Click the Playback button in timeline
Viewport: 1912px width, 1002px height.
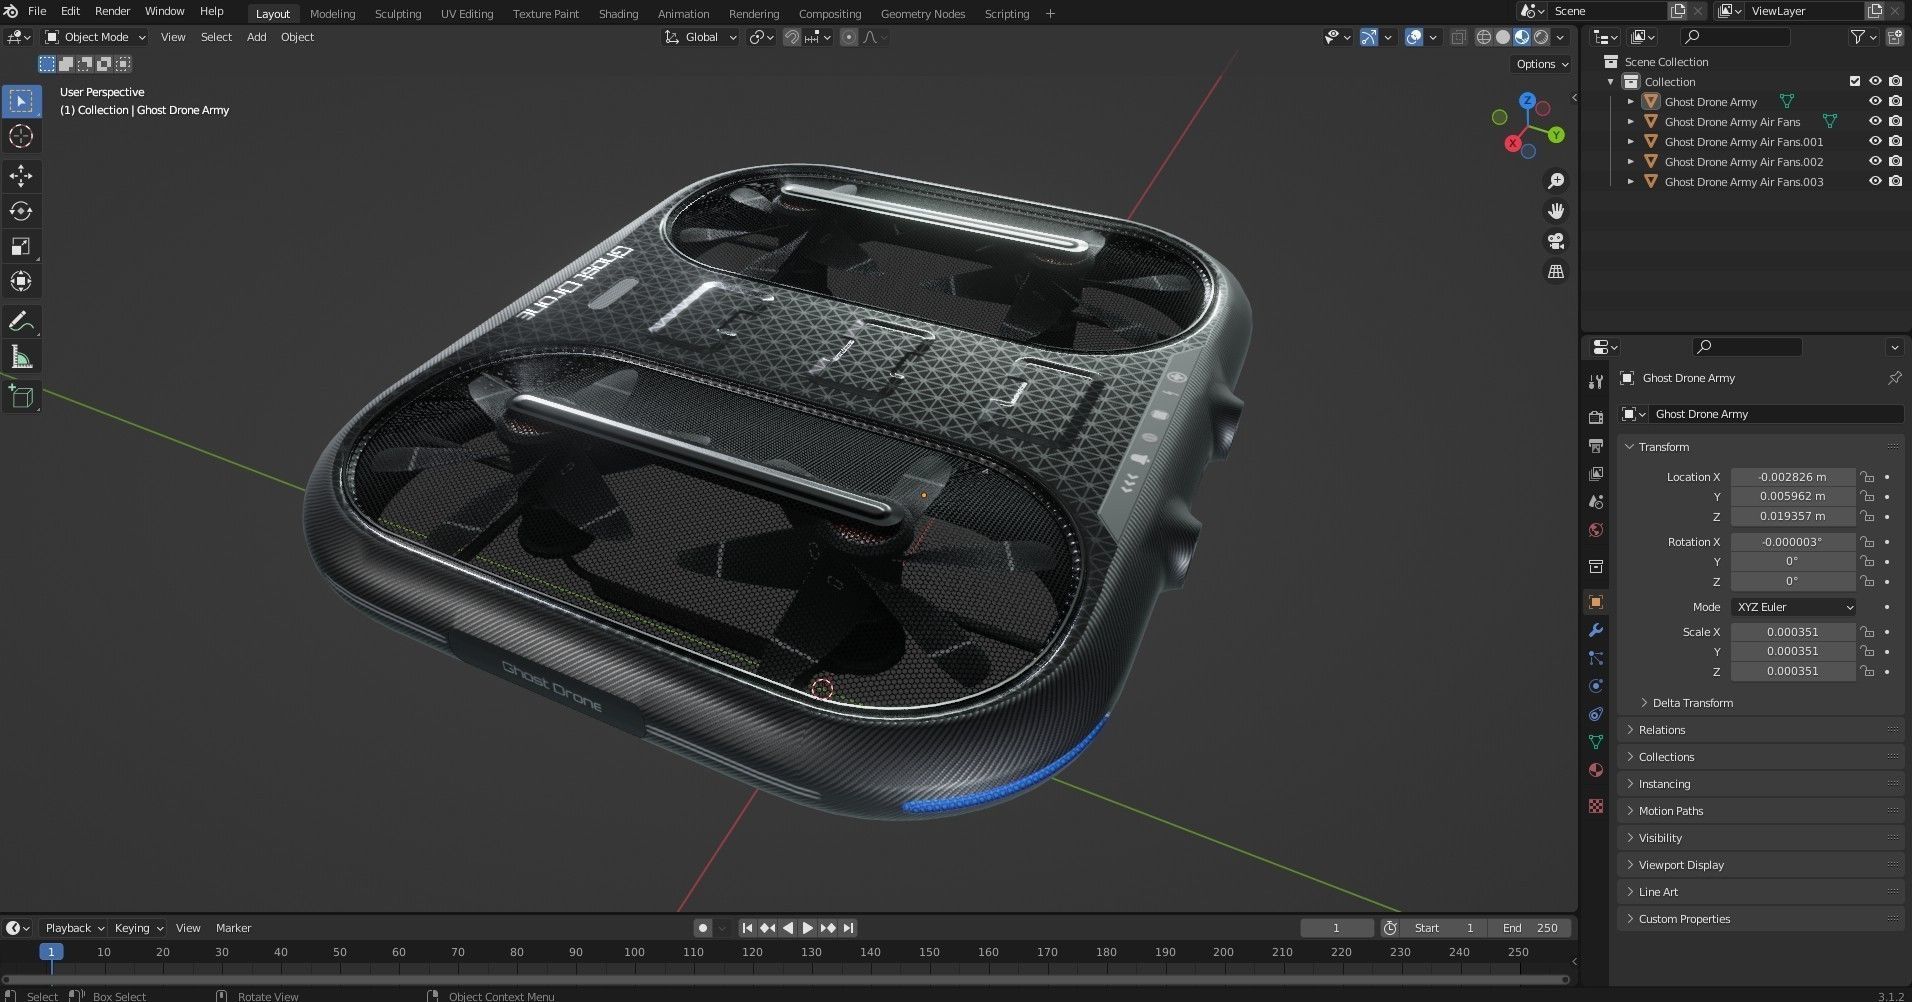[x=73, y=928]
